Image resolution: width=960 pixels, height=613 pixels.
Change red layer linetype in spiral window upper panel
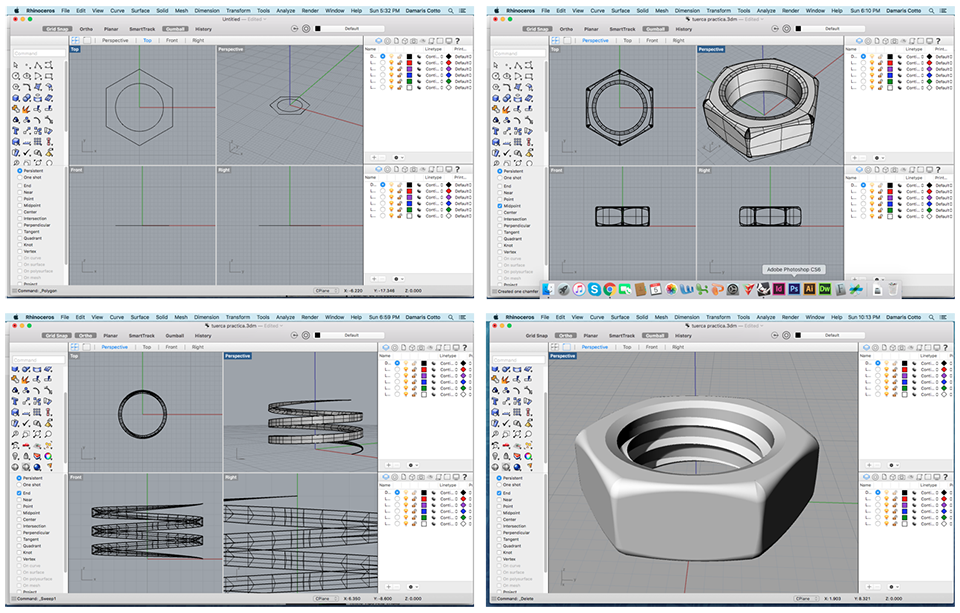pyautogui.click(x=449, y=369)
